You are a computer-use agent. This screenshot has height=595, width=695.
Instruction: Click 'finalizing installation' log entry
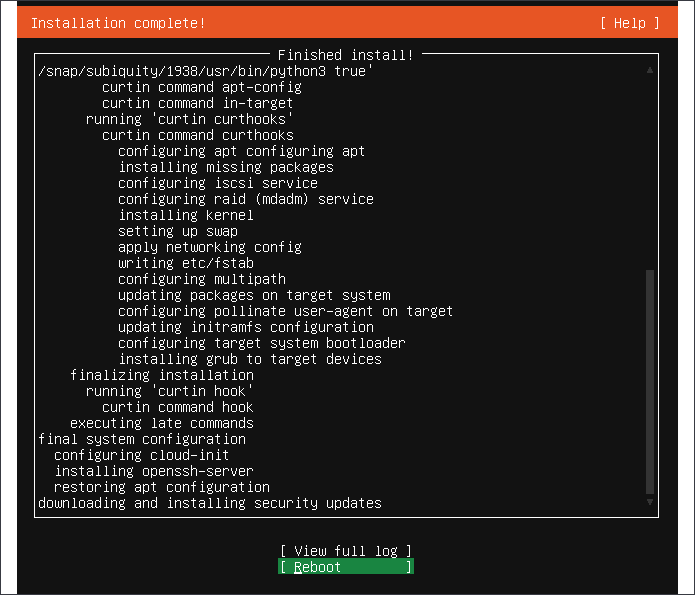point(162,375)
